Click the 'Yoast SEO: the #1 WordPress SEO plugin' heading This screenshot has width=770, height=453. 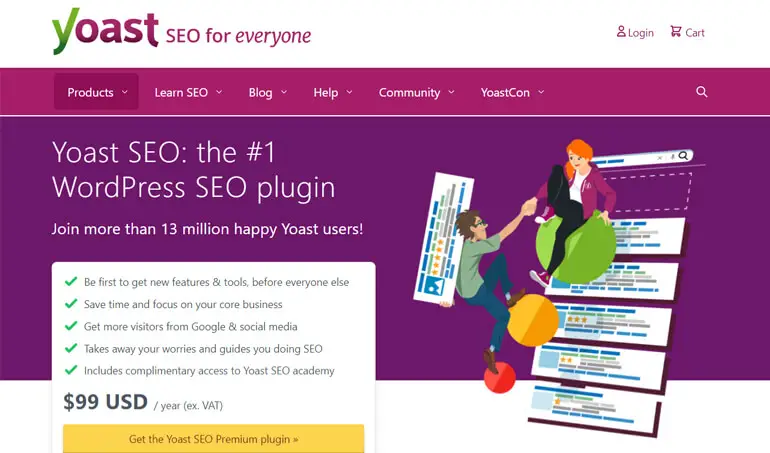193,170
